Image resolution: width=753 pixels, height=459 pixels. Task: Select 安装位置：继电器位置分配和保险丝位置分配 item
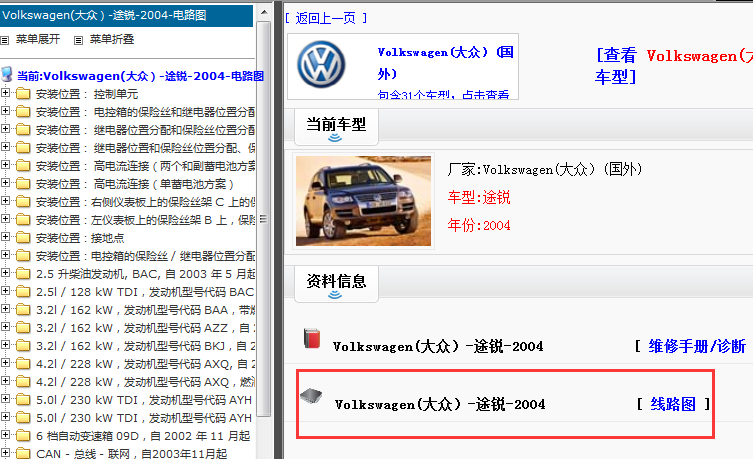pyautogui.click(x=146, y=130)
